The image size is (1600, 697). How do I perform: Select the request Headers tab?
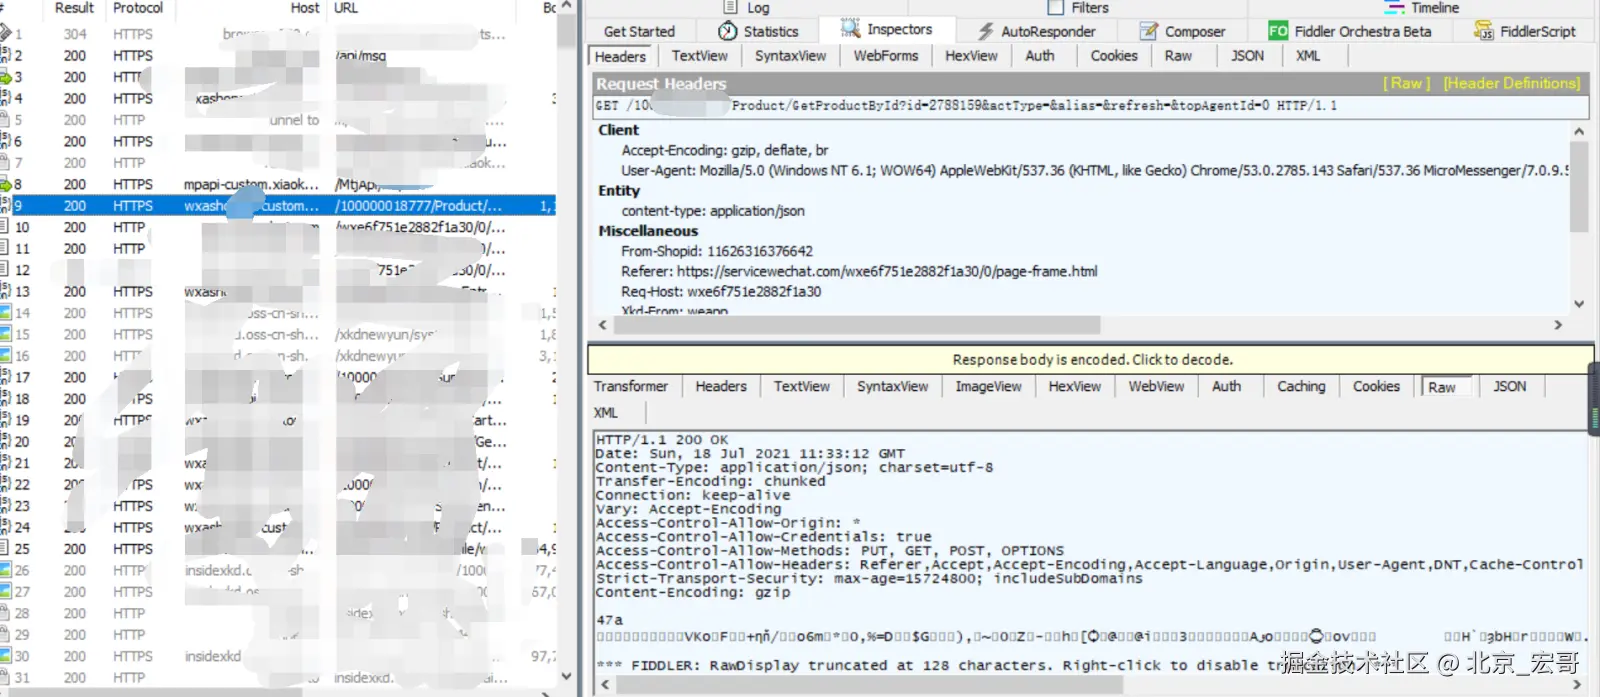click(620, 57)
